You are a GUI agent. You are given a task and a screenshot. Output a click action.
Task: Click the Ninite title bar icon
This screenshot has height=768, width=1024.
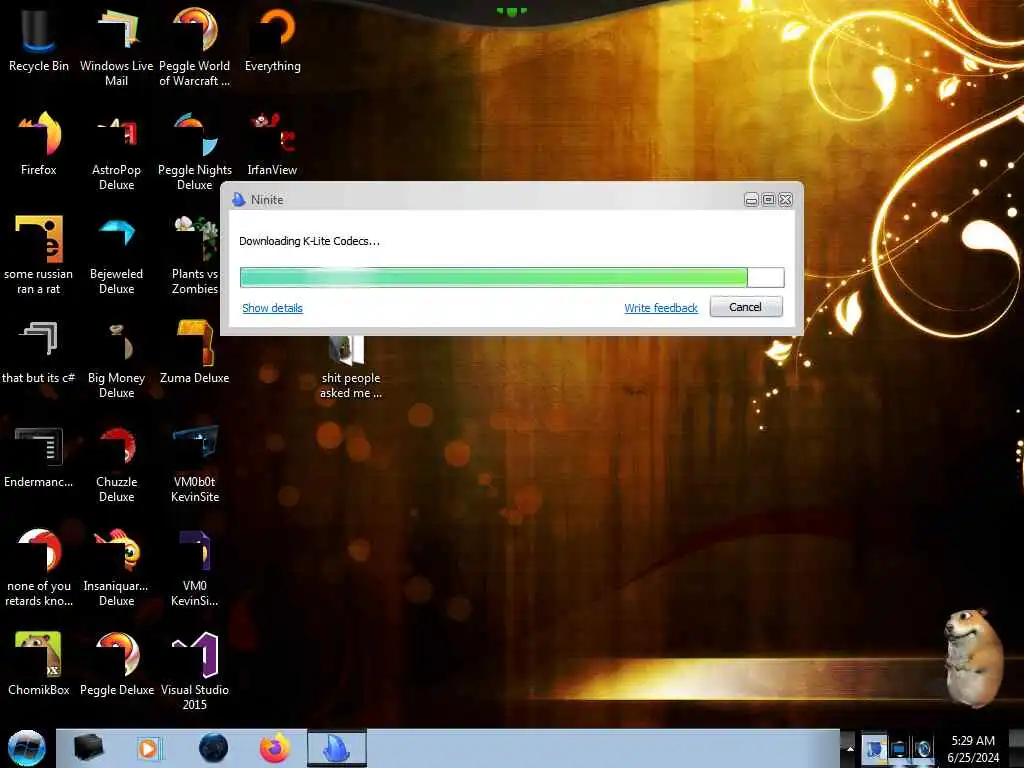[x=238, y=199]
